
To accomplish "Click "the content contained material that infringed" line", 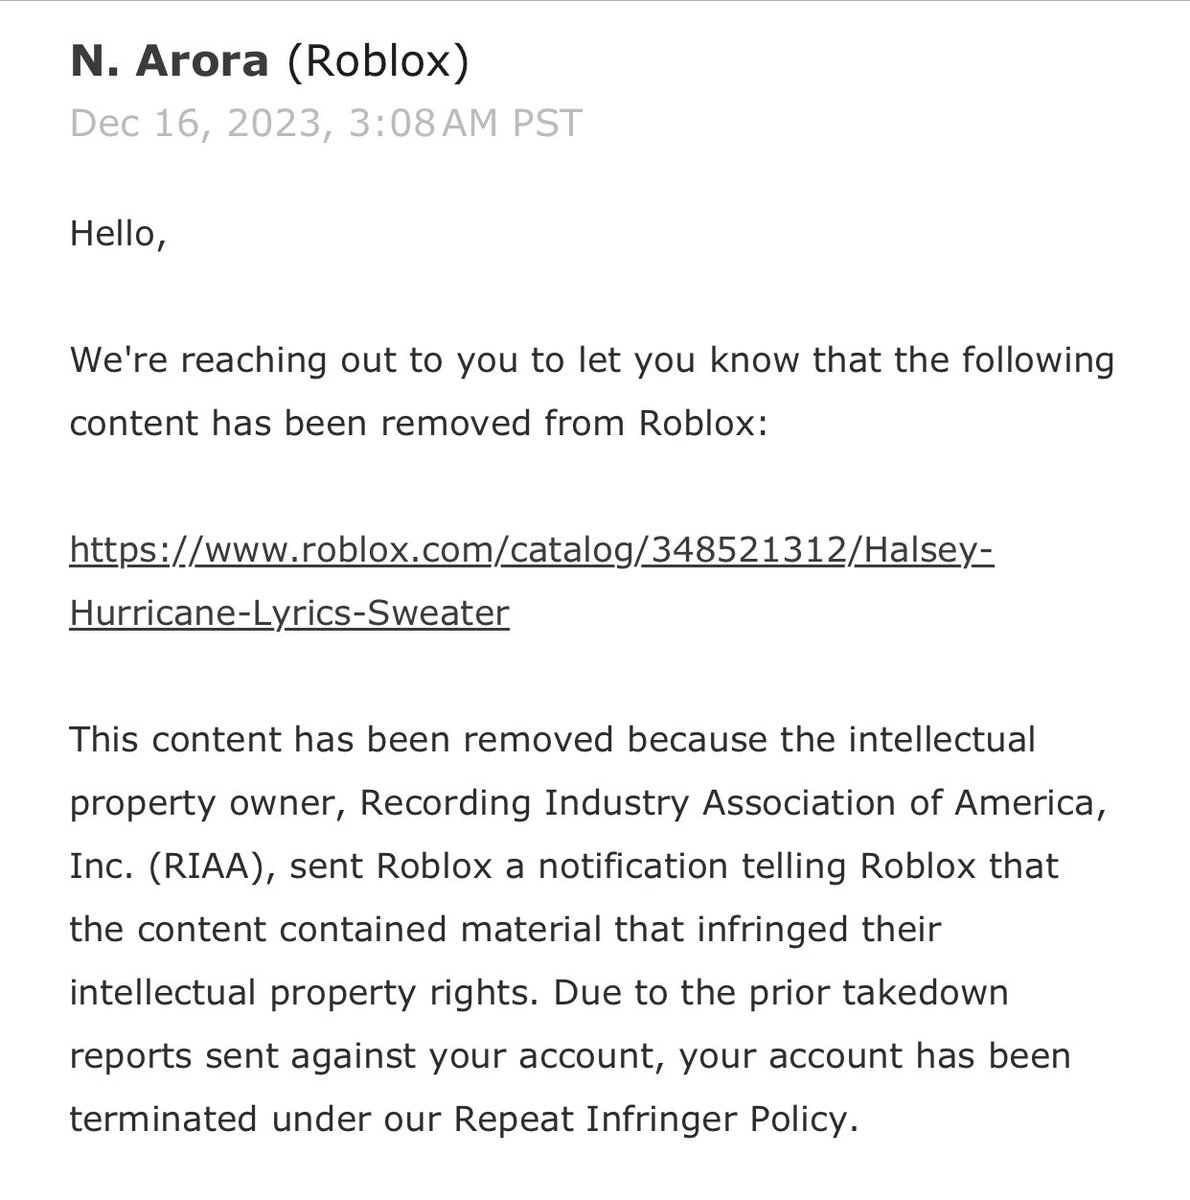I will point(505,929).
